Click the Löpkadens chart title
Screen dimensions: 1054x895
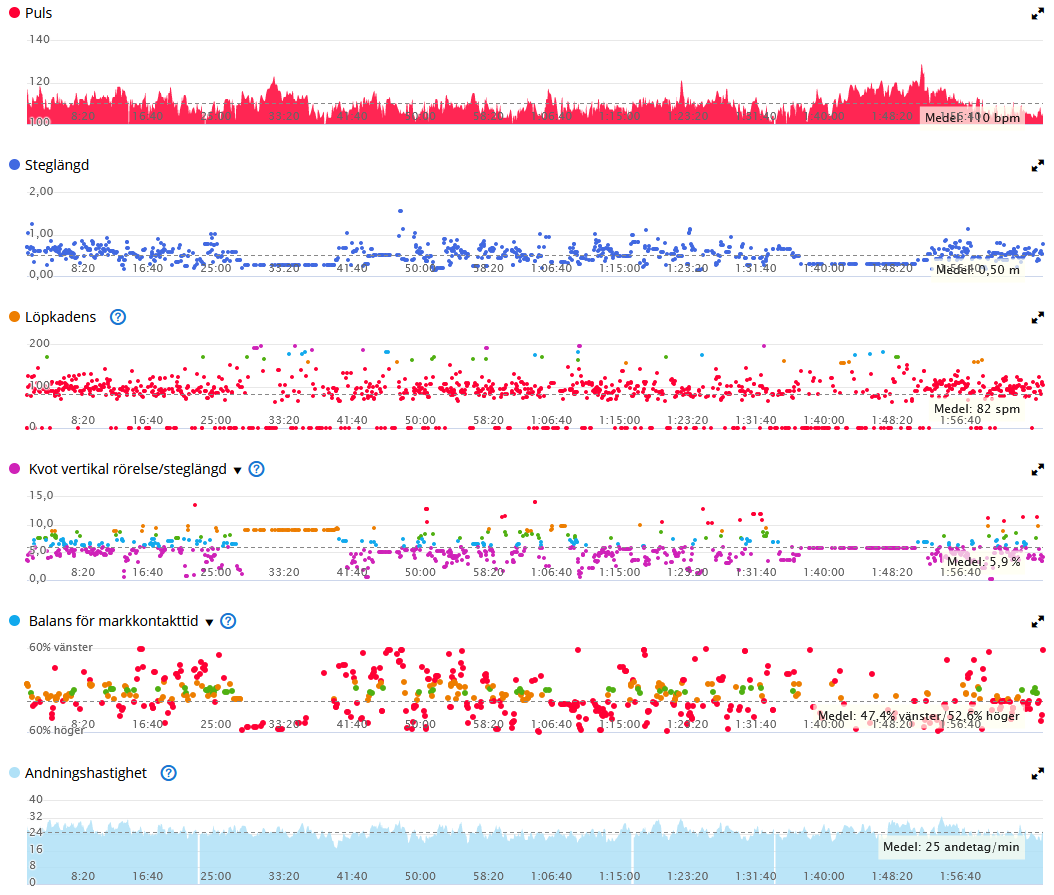point(60,317)
